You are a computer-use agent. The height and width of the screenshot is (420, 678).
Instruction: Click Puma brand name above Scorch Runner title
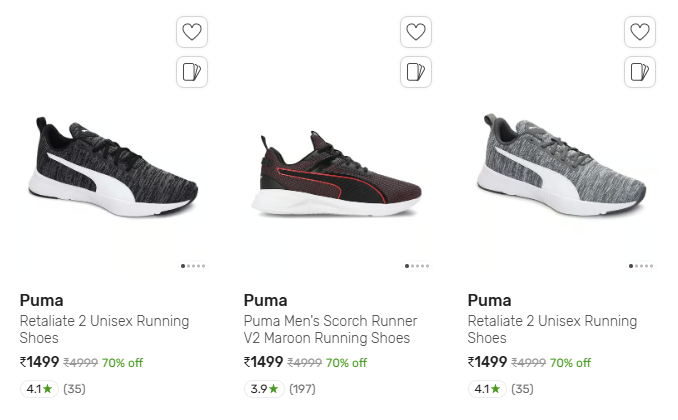click(266, 300)
